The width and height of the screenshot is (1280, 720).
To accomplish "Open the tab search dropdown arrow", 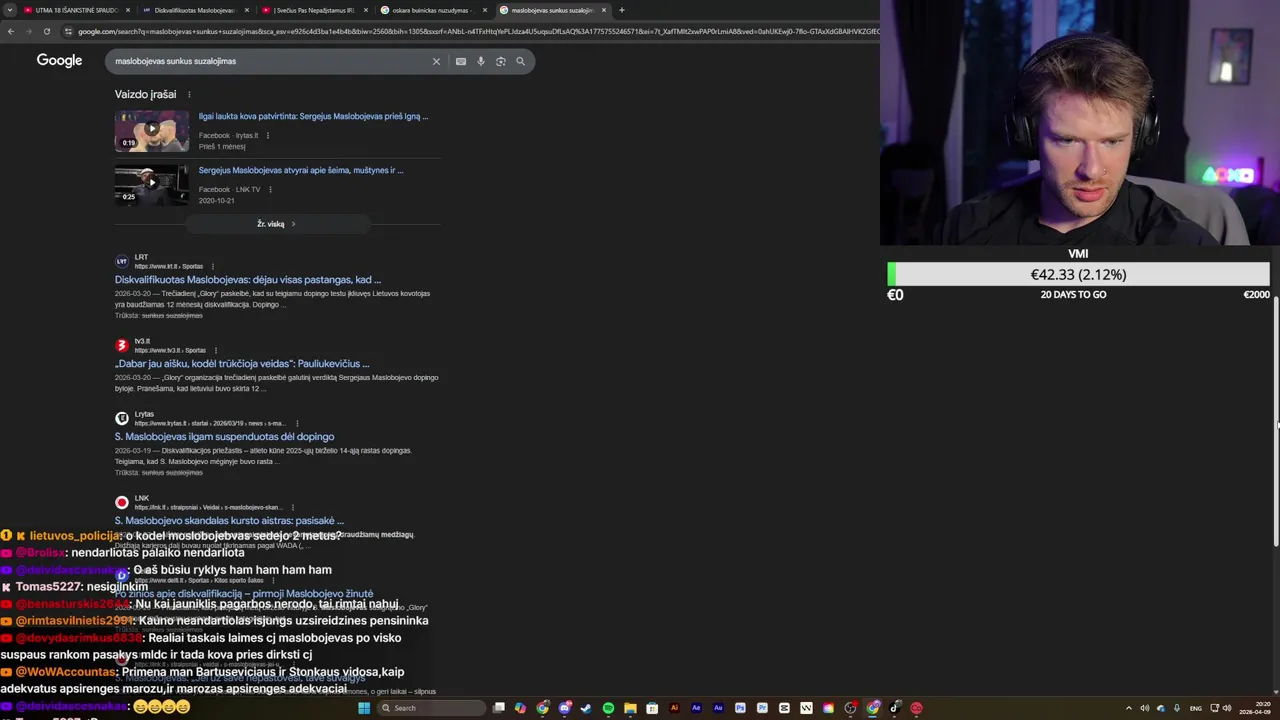I will click(10, 10).
